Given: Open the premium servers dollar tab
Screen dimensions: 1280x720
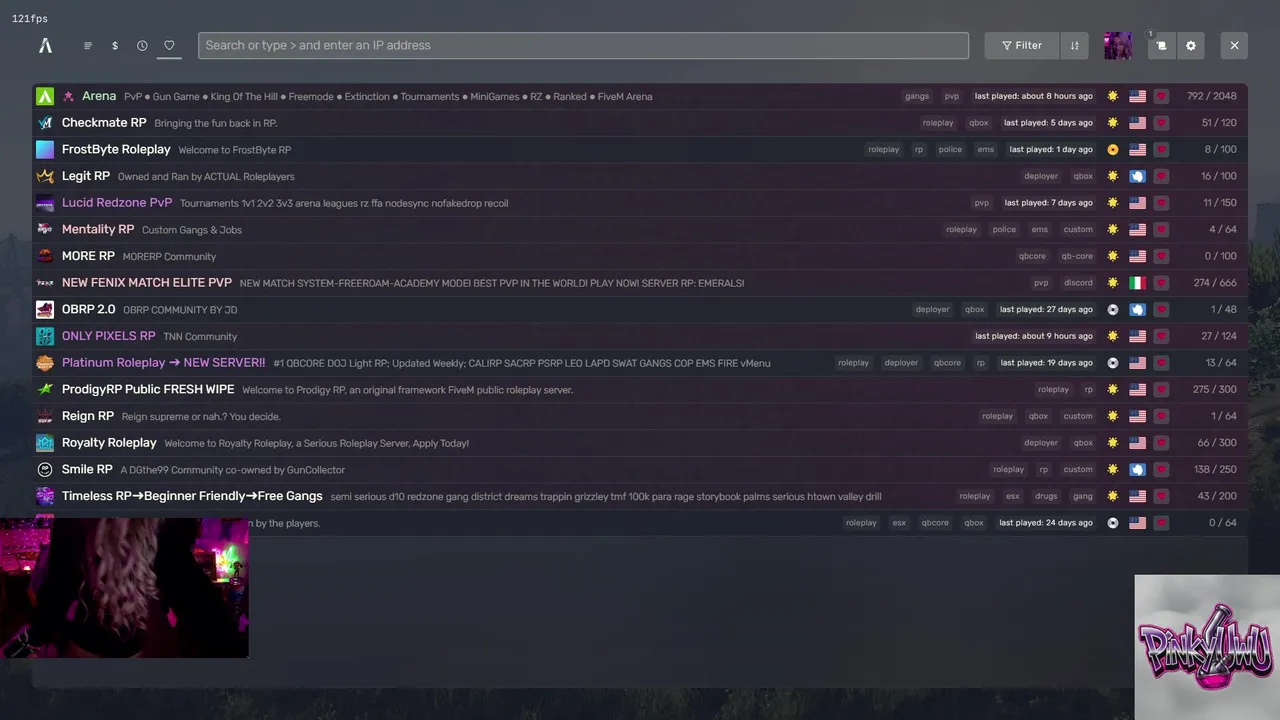Looking at the screenshot, I should coord(115,45).
